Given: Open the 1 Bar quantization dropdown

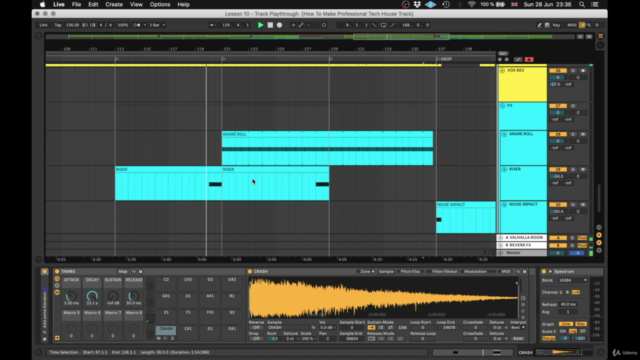Looking at the screenshot, I should [157, 25].
